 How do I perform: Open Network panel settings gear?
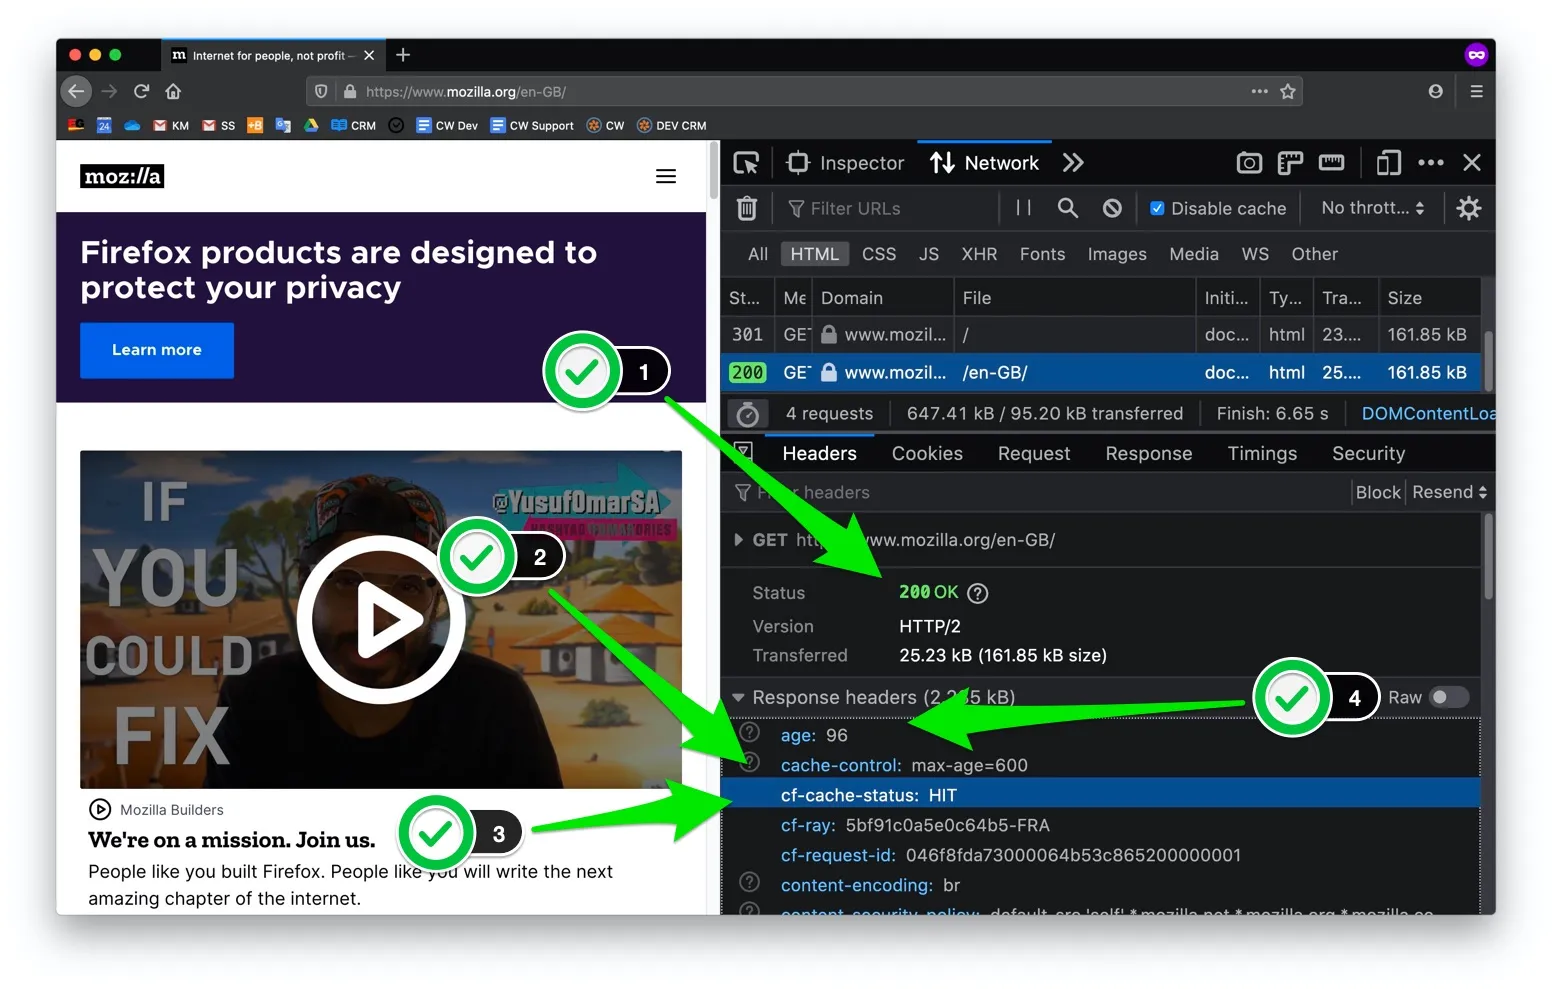pos(1468,208)
